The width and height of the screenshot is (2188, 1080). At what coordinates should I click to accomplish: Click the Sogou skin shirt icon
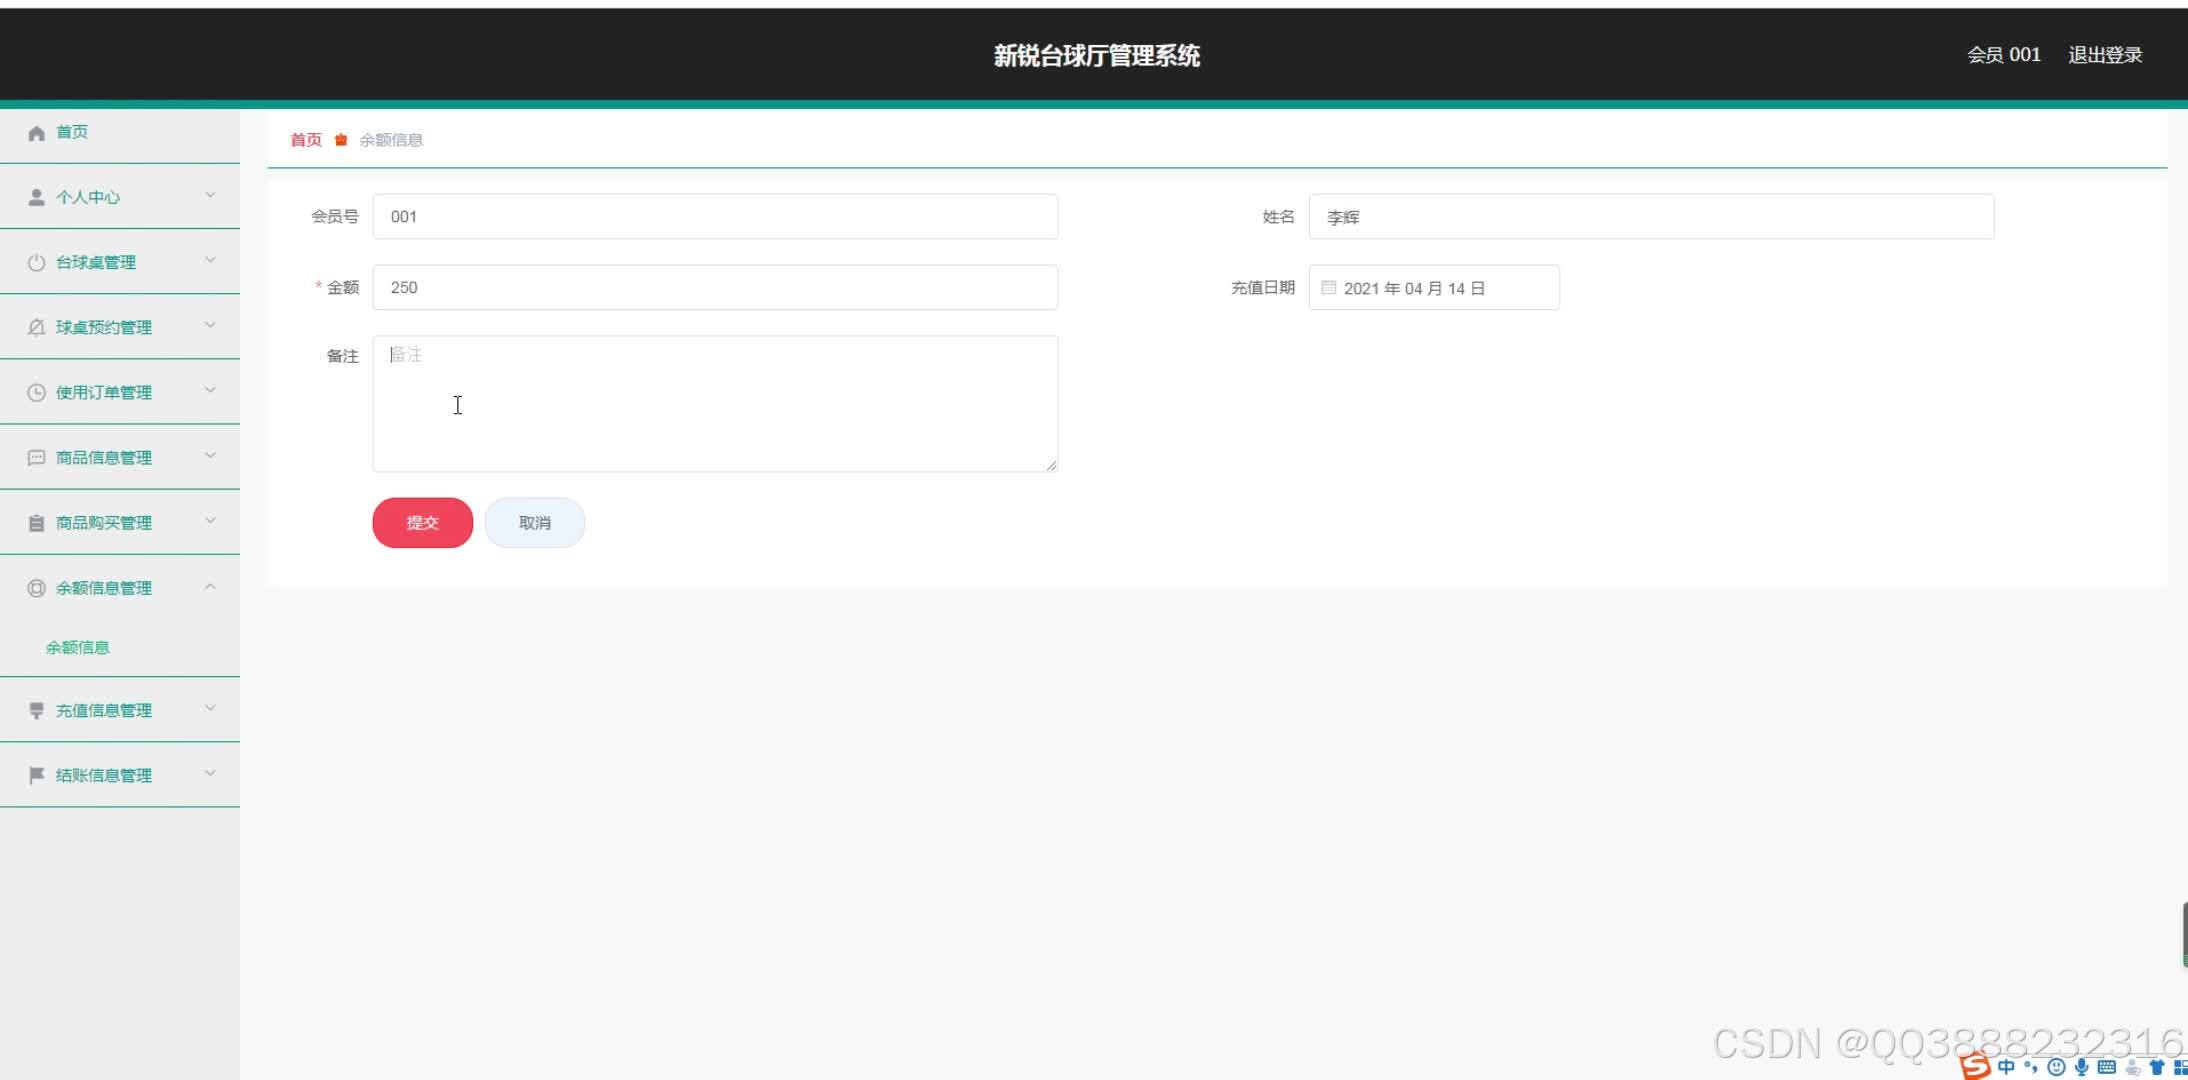pos(2157,1067)
